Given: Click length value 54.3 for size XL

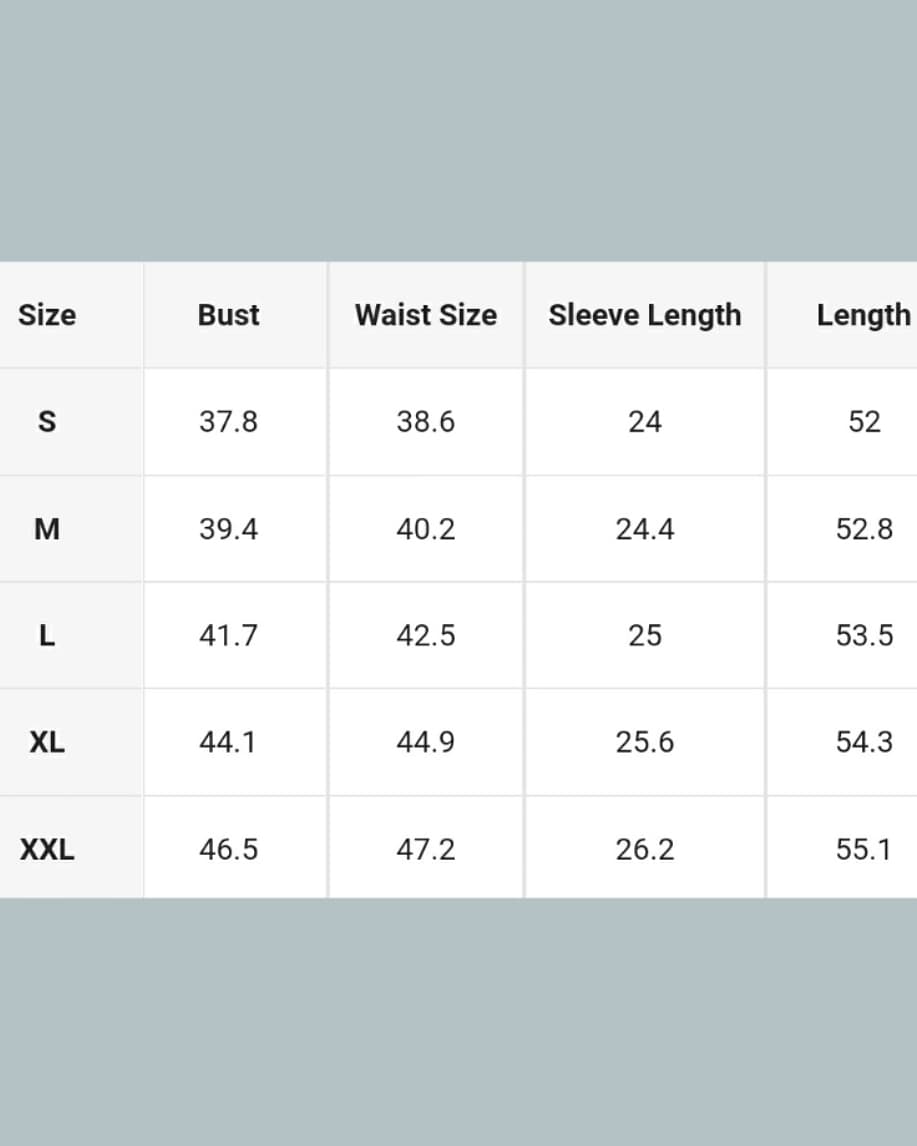Looking at the screenshot, I should (864, 743).
